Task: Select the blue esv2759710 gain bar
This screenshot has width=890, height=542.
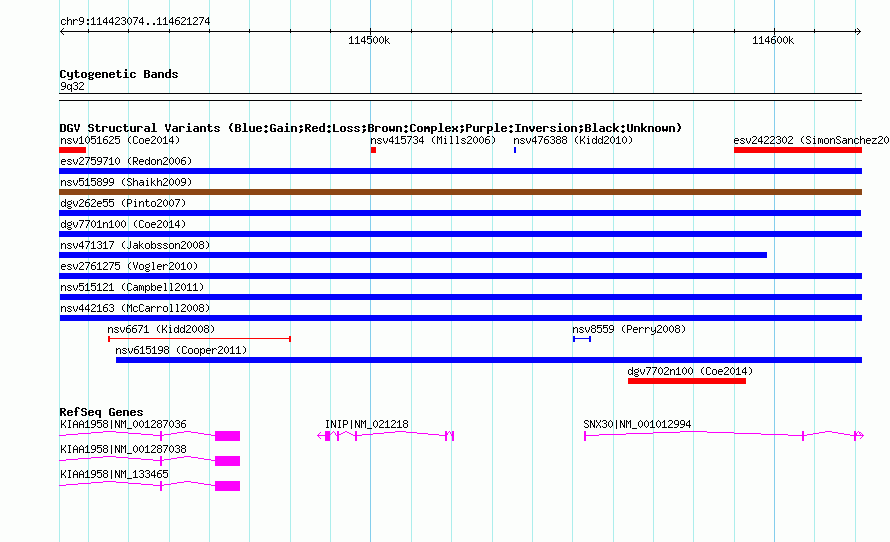Action: point(460,171)
